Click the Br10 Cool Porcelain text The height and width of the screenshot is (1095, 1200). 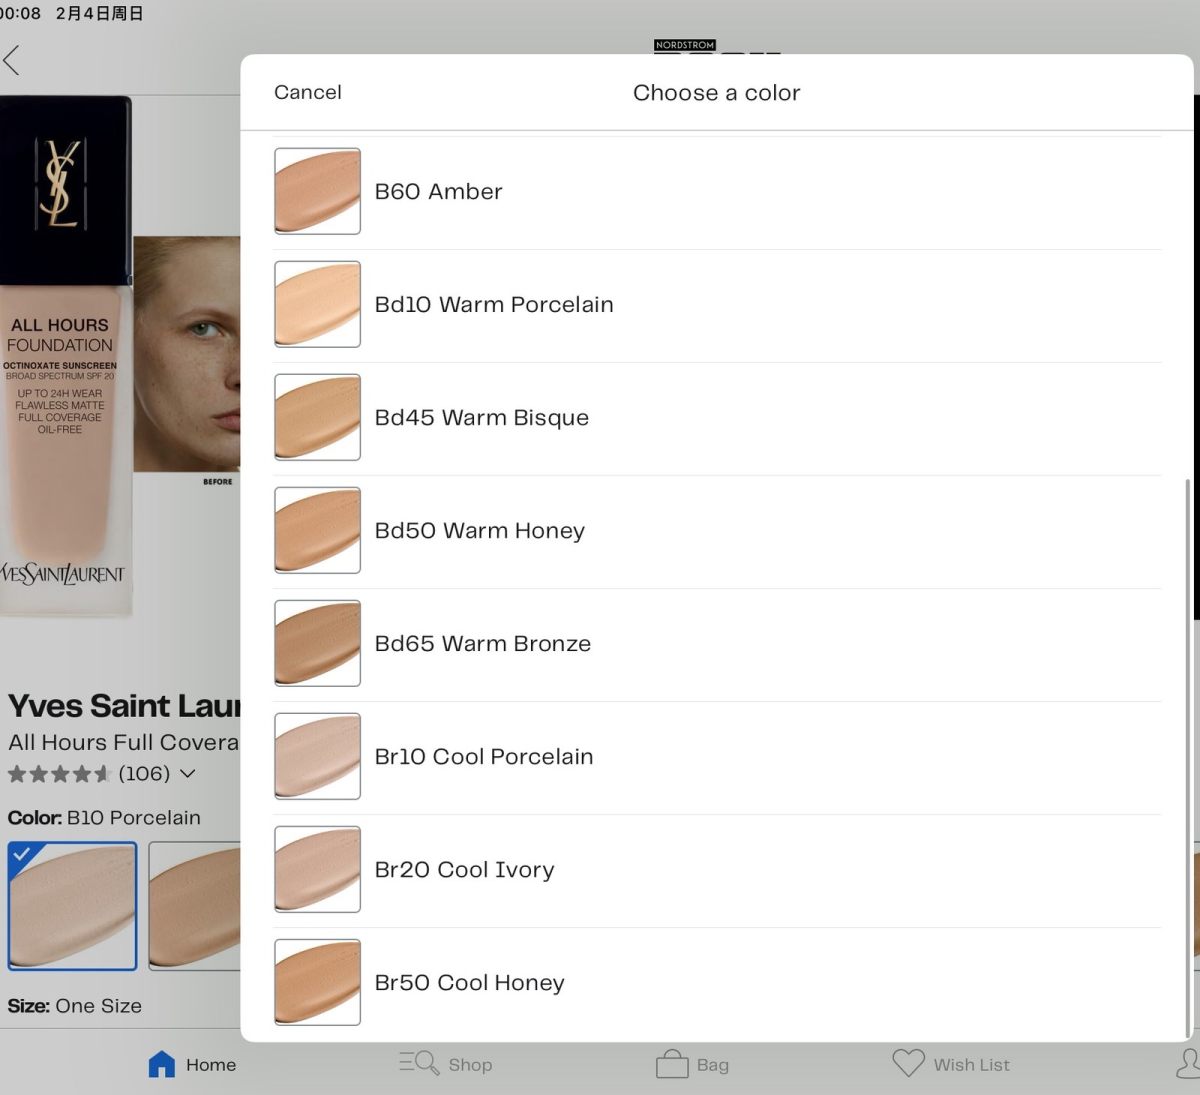pos(484,756)
